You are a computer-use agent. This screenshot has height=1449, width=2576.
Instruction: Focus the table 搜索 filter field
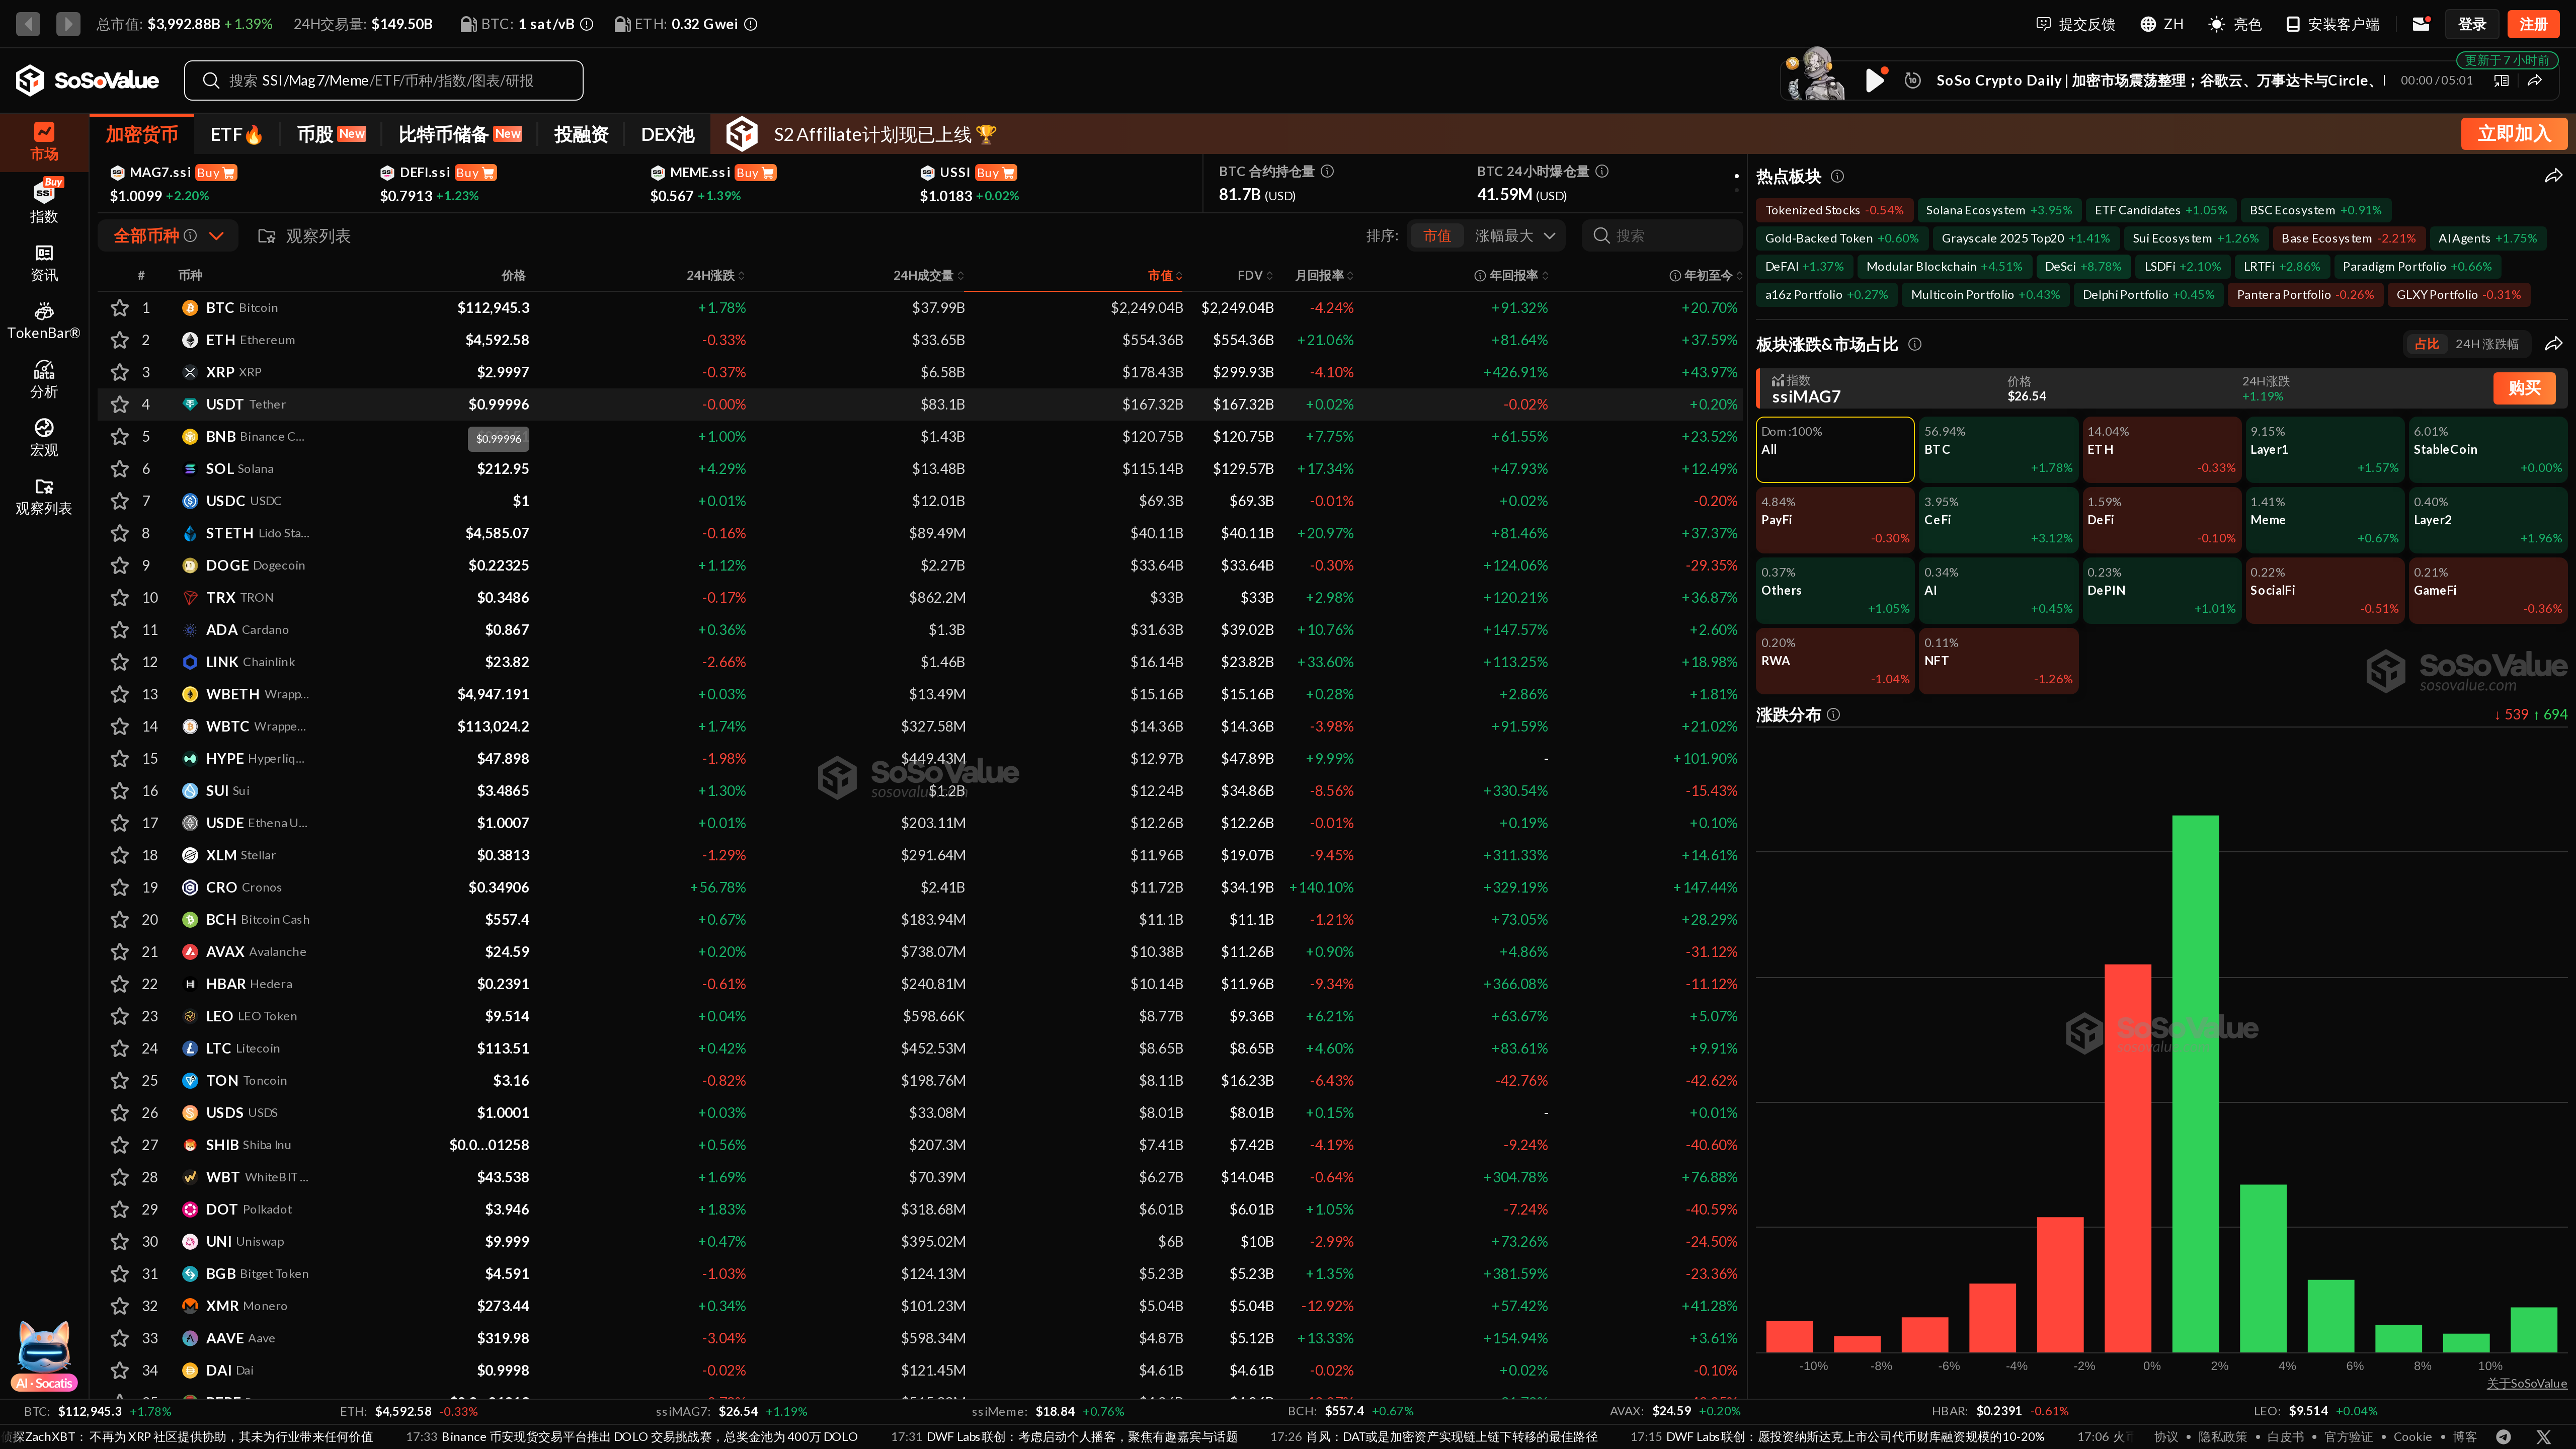point(1662,235)
